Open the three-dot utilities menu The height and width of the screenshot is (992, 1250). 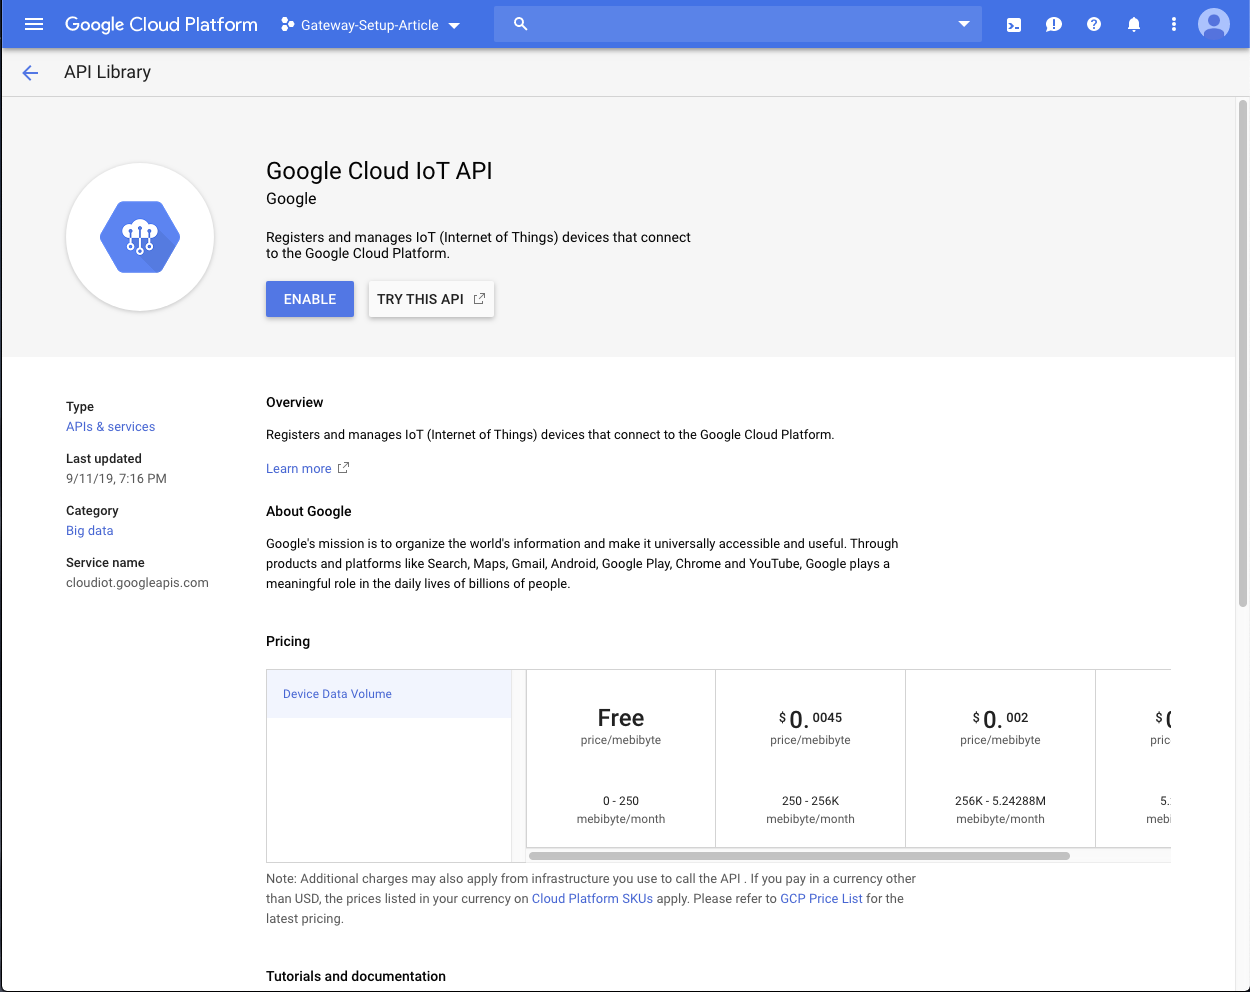[x=1173, y=24]
